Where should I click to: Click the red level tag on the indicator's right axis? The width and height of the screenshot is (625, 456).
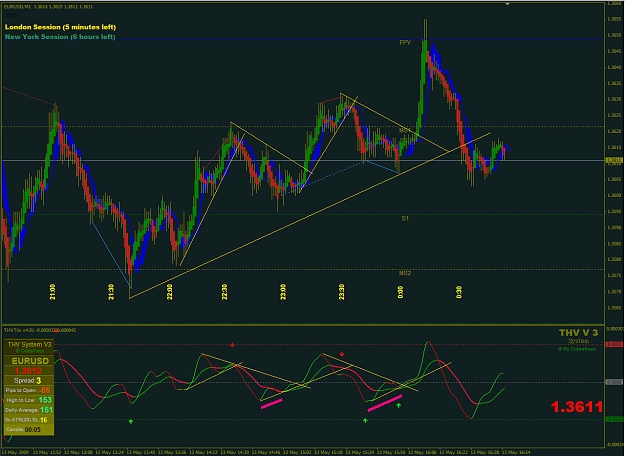(614, 344)
